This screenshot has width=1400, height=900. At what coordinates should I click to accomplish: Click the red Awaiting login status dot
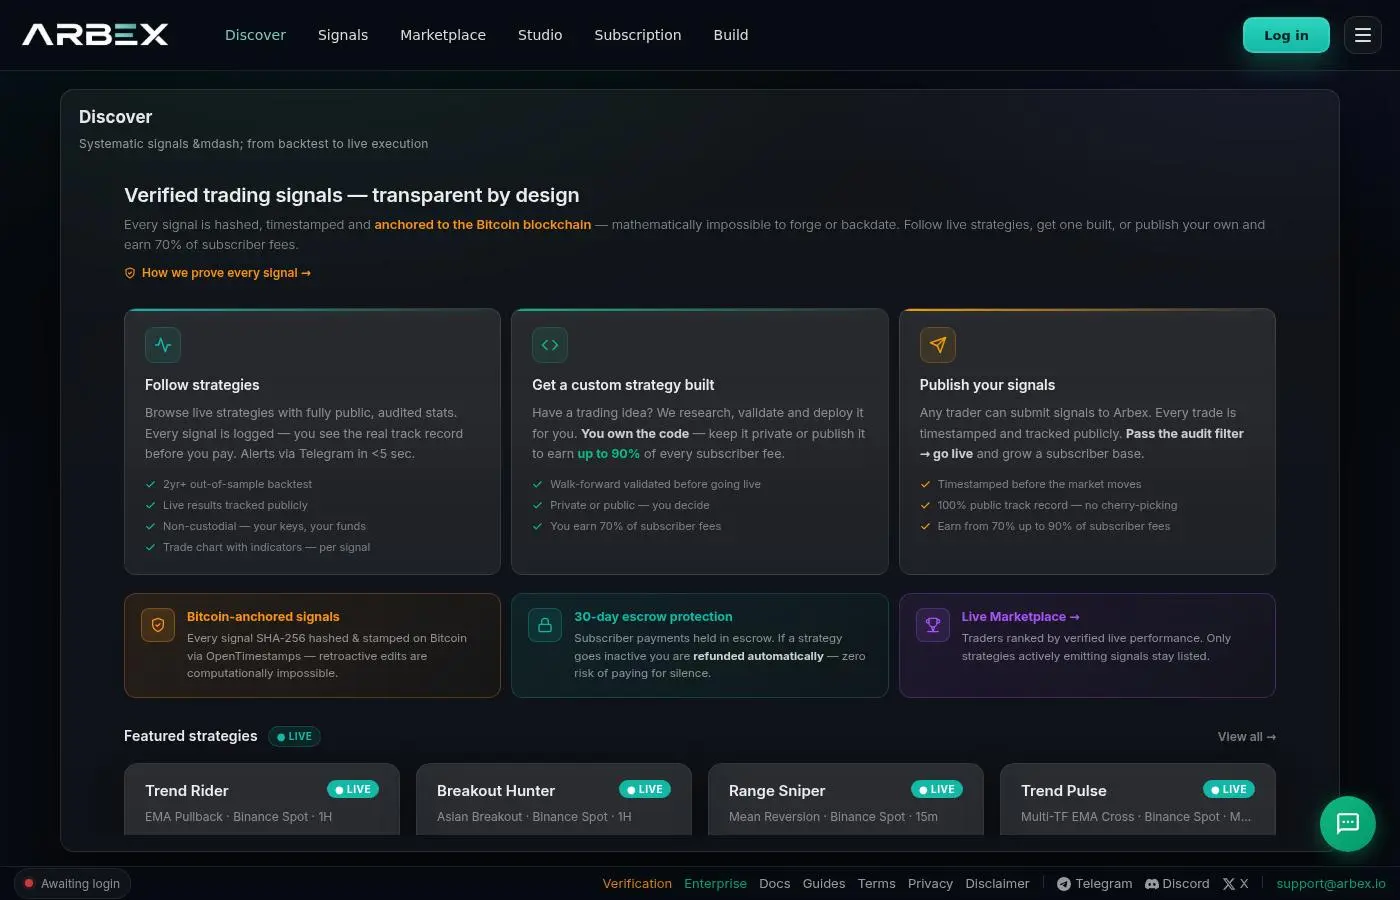[29, 884]
